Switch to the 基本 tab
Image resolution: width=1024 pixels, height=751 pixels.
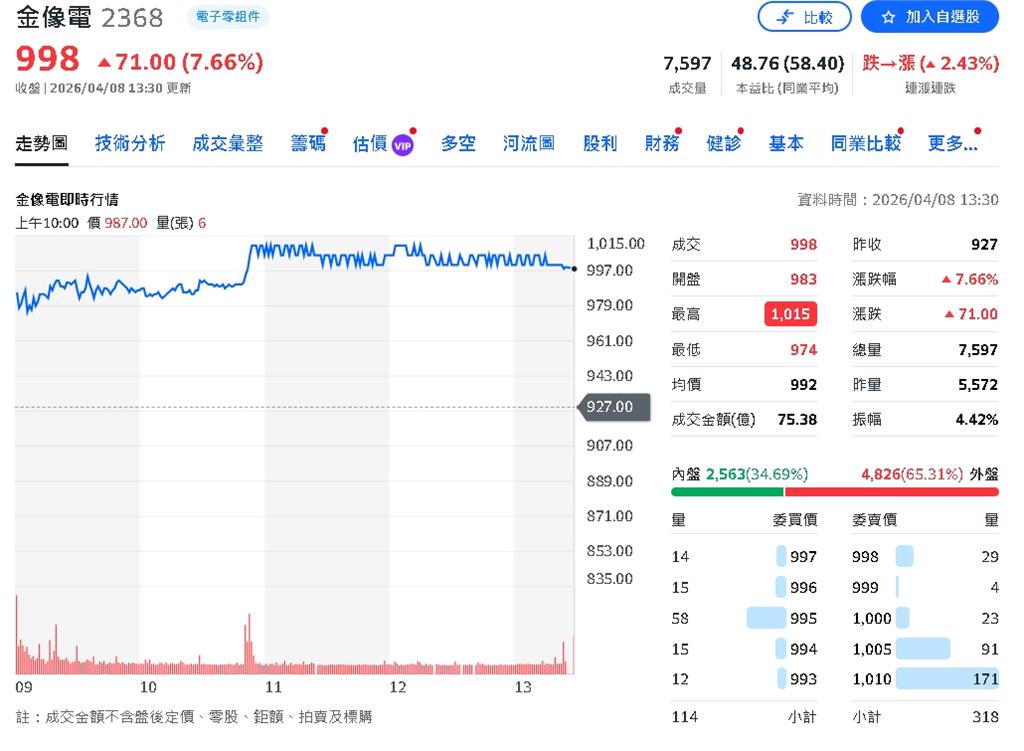(x=786, y=142)
